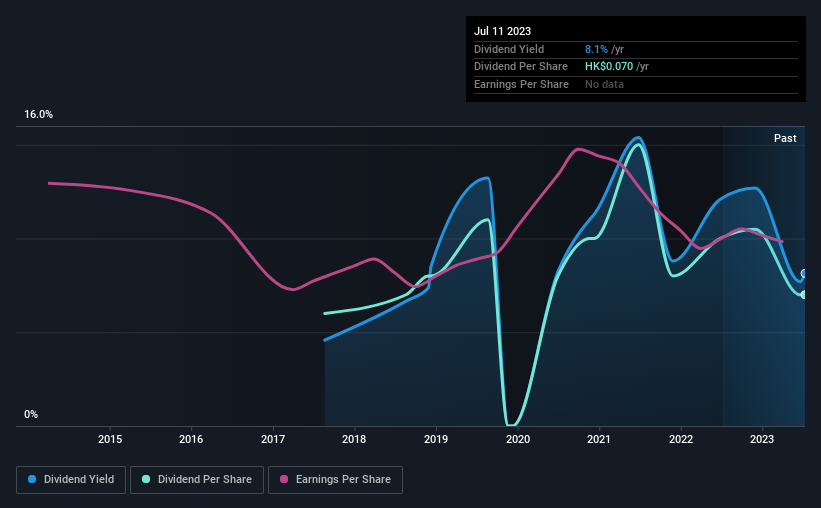The width and height of the screenshot is (821, 508).
Task: Click the 2015 x-axis label
Action: pos(110,439)
